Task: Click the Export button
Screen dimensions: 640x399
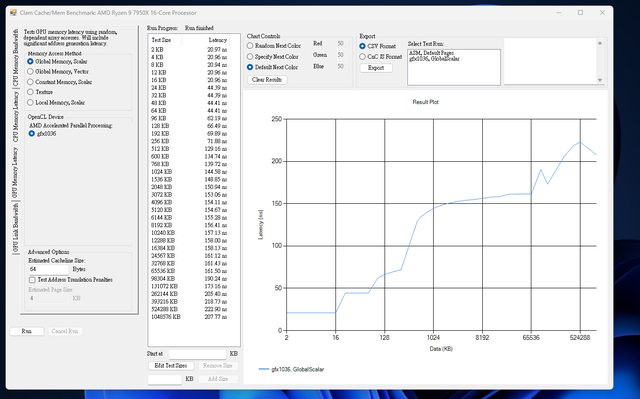Action: (x=376, y=68)
